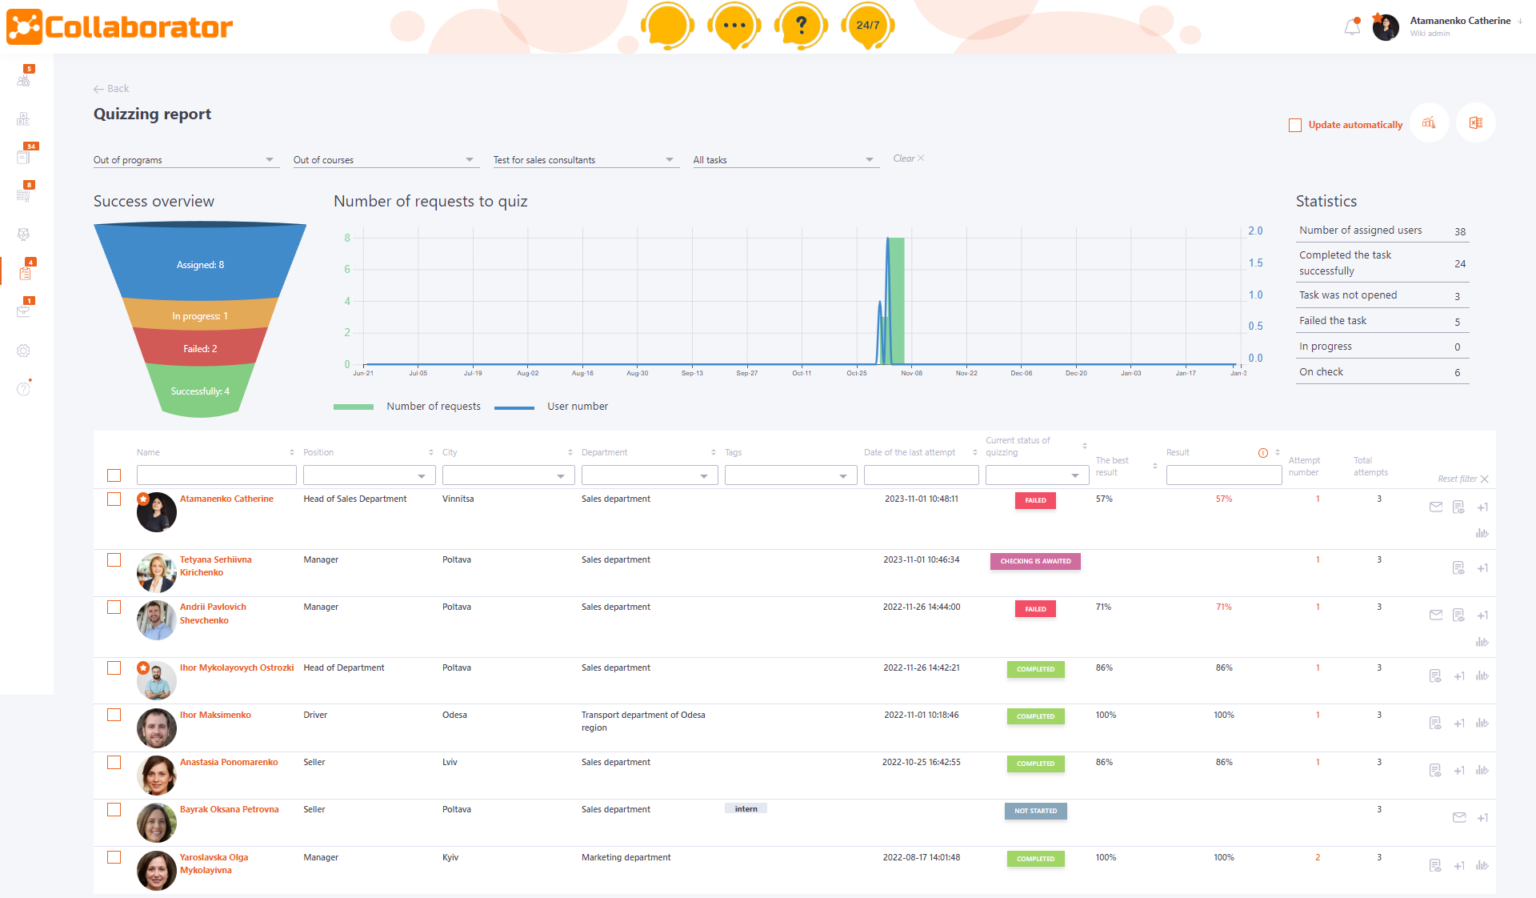Clear the selected report filters
The height and width of the screenshot is (898, 1536).
(908, 158)
